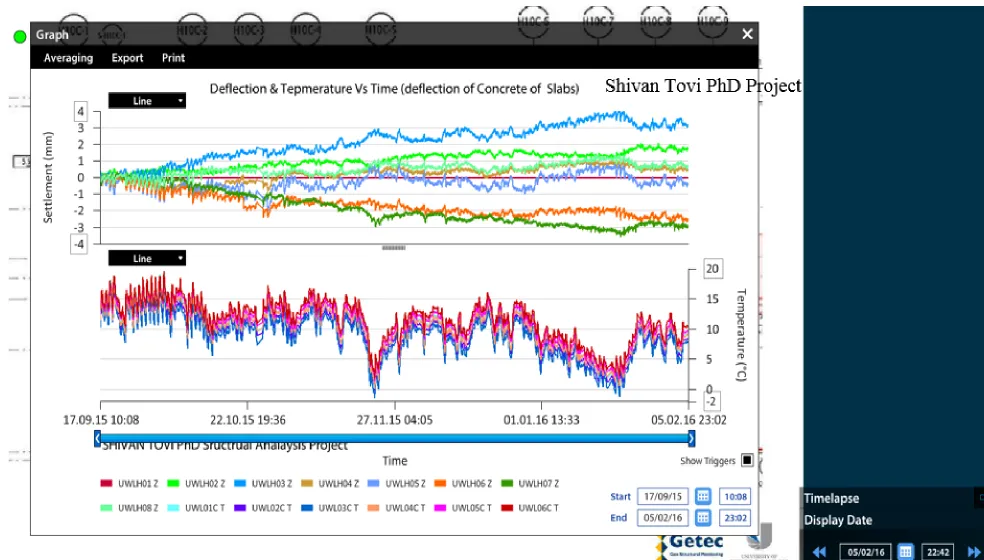Toggle UWLH06 Z series in legend
Image resolution: width=984 pixels, height=560 pixels.
click(x=463, y=483)
